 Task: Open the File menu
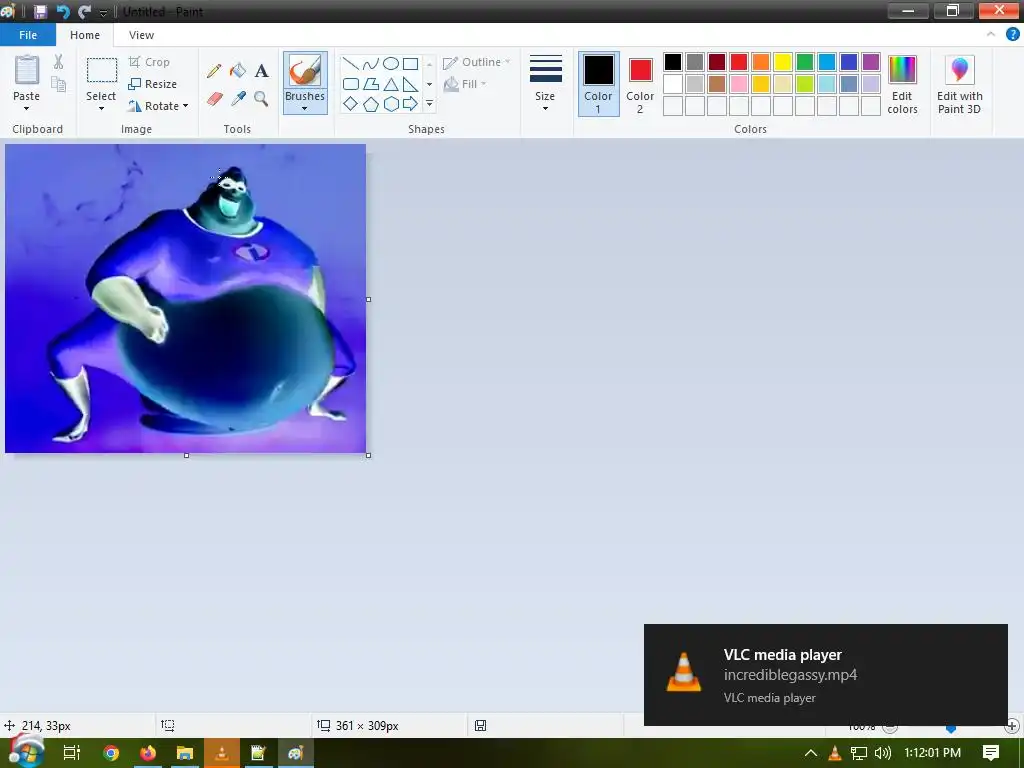click(x=28, y=35)
